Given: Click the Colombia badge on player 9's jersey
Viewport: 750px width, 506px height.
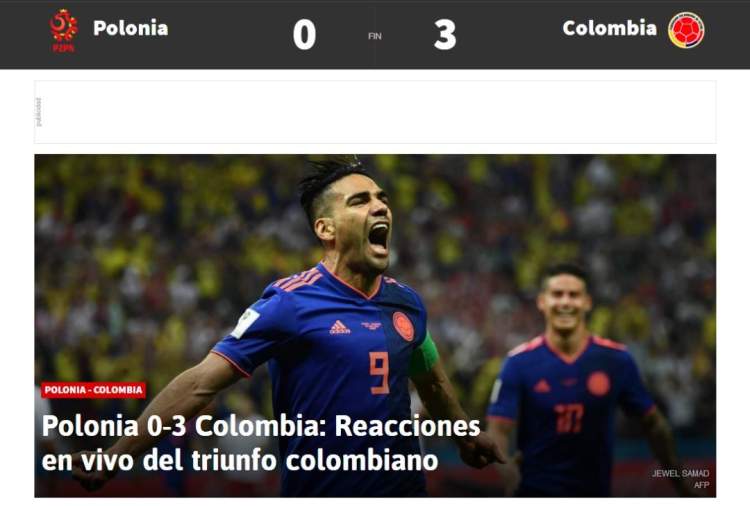Looking at the screenshot, I should [x=403, y=326].
